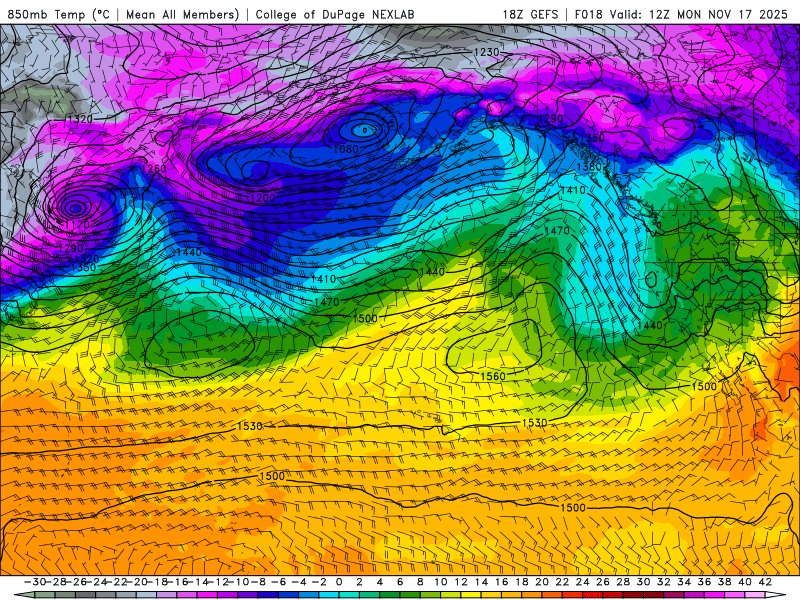
Task: Click the 38 value on the color scale
Action: pos(725,582)
